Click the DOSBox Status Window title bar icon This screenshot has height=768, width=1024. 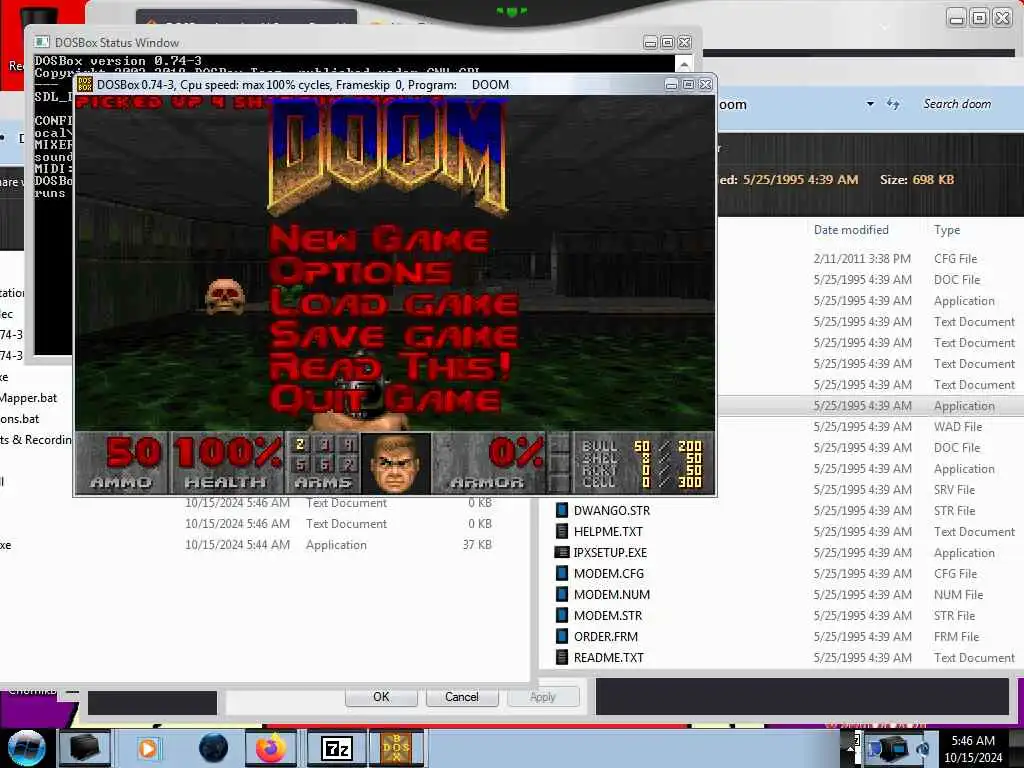click(42, 42)
